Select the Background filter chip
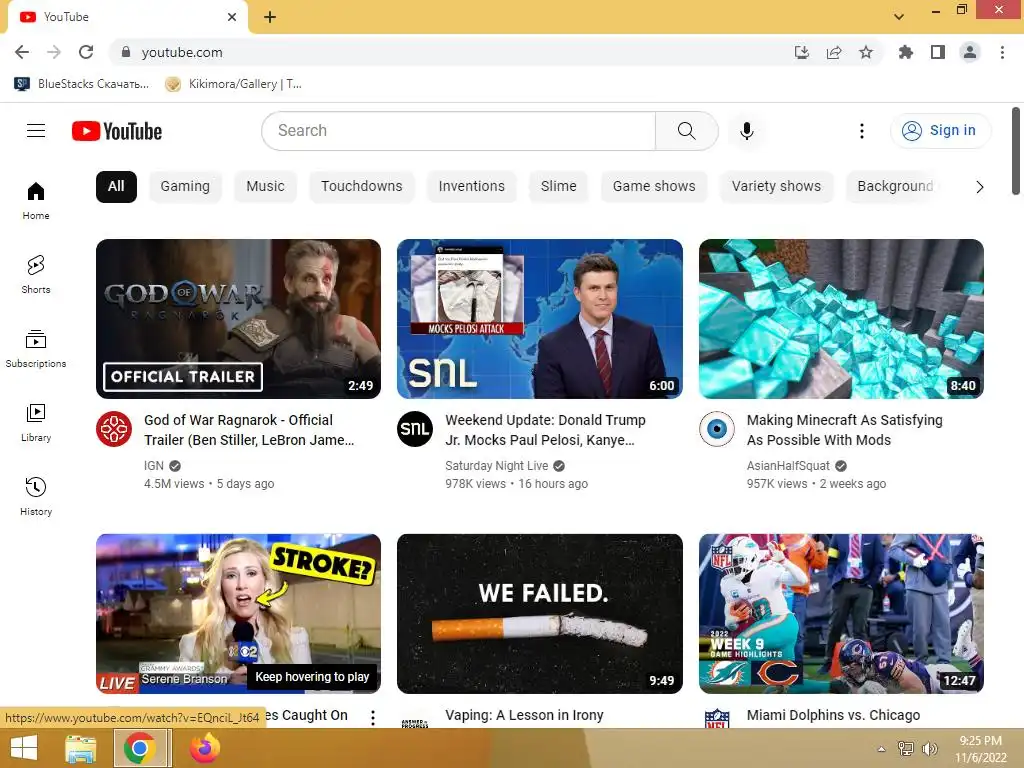This screenshot has height=768, width=1024. click(895, 186)
